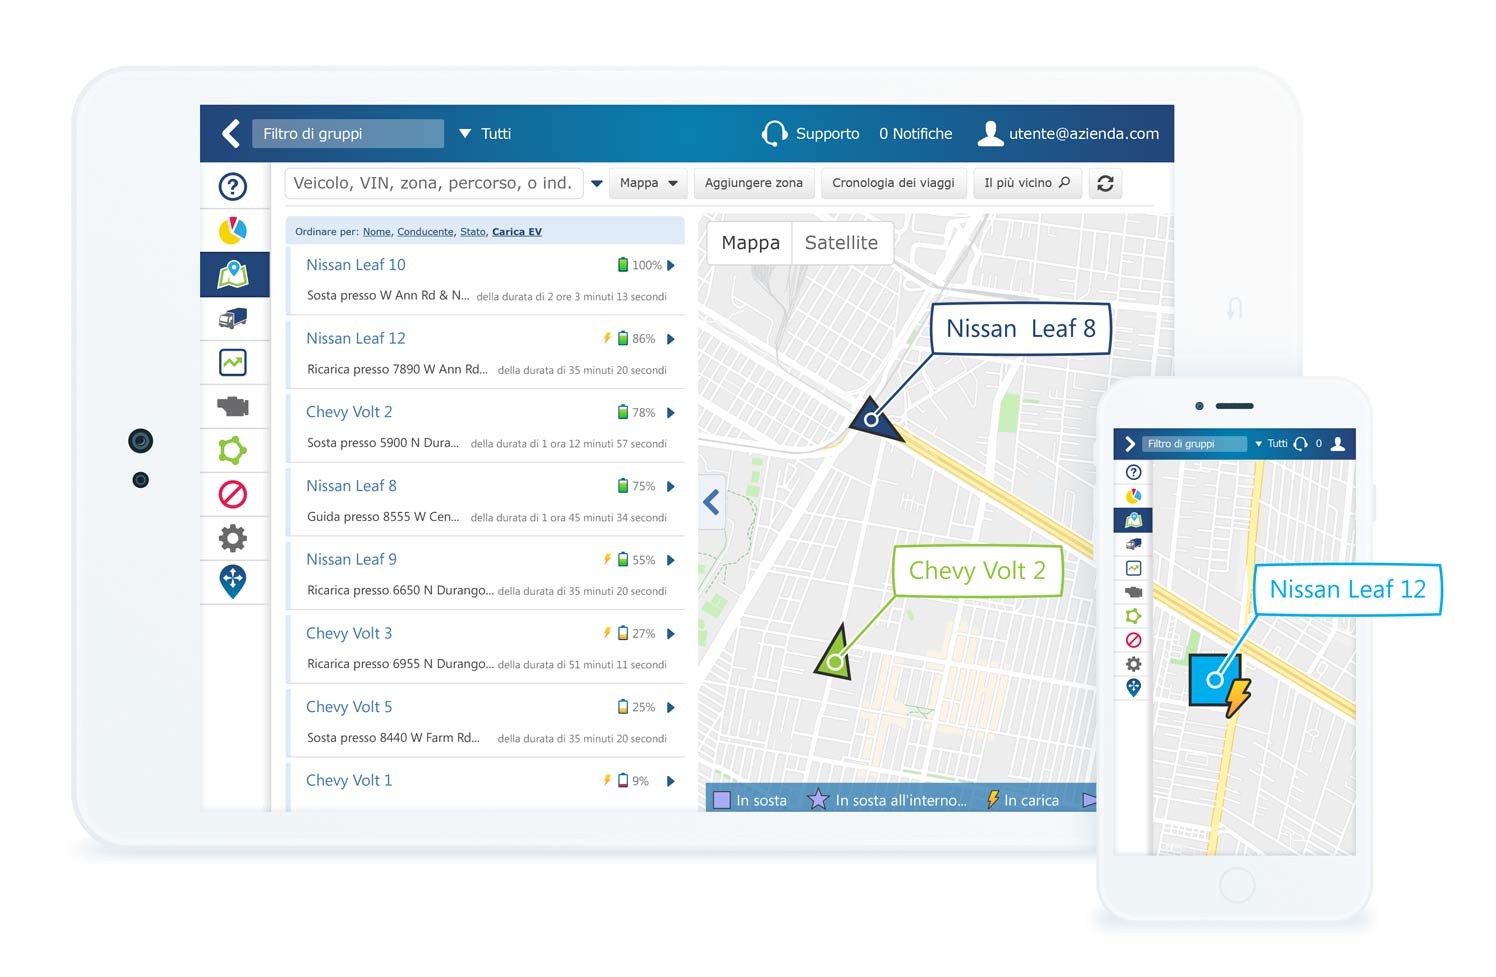Open the blue location pin icon in tablet sidebar
Image resolution: width=1496 pixels, height=977 pixels.
click(233, 581)
